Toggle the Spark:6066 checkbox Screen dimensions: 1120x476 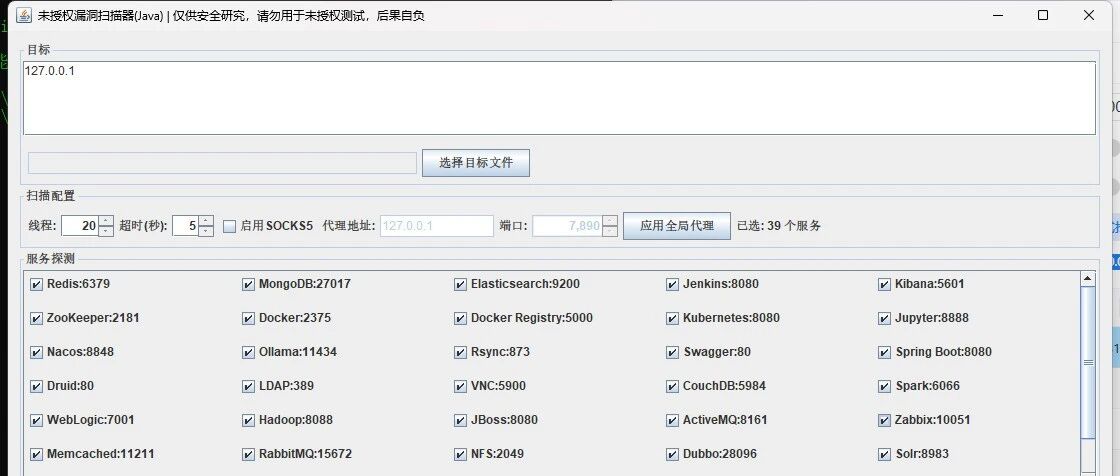[884, 386]
